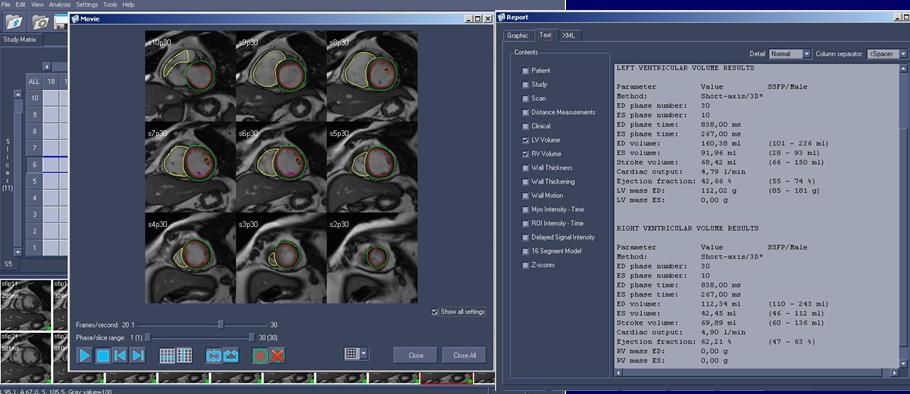
Task: Enable the Clinical checkbox
Action: (525, 126)
